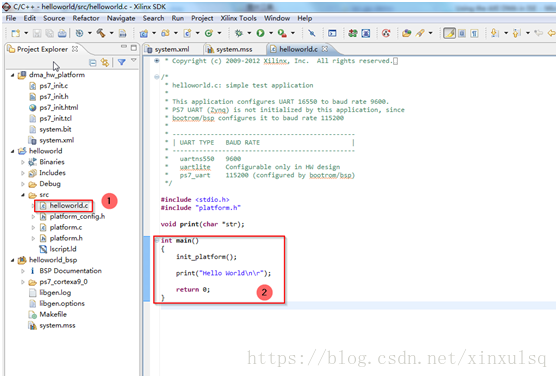Click the Save toolbar icon

click(37, 33)
